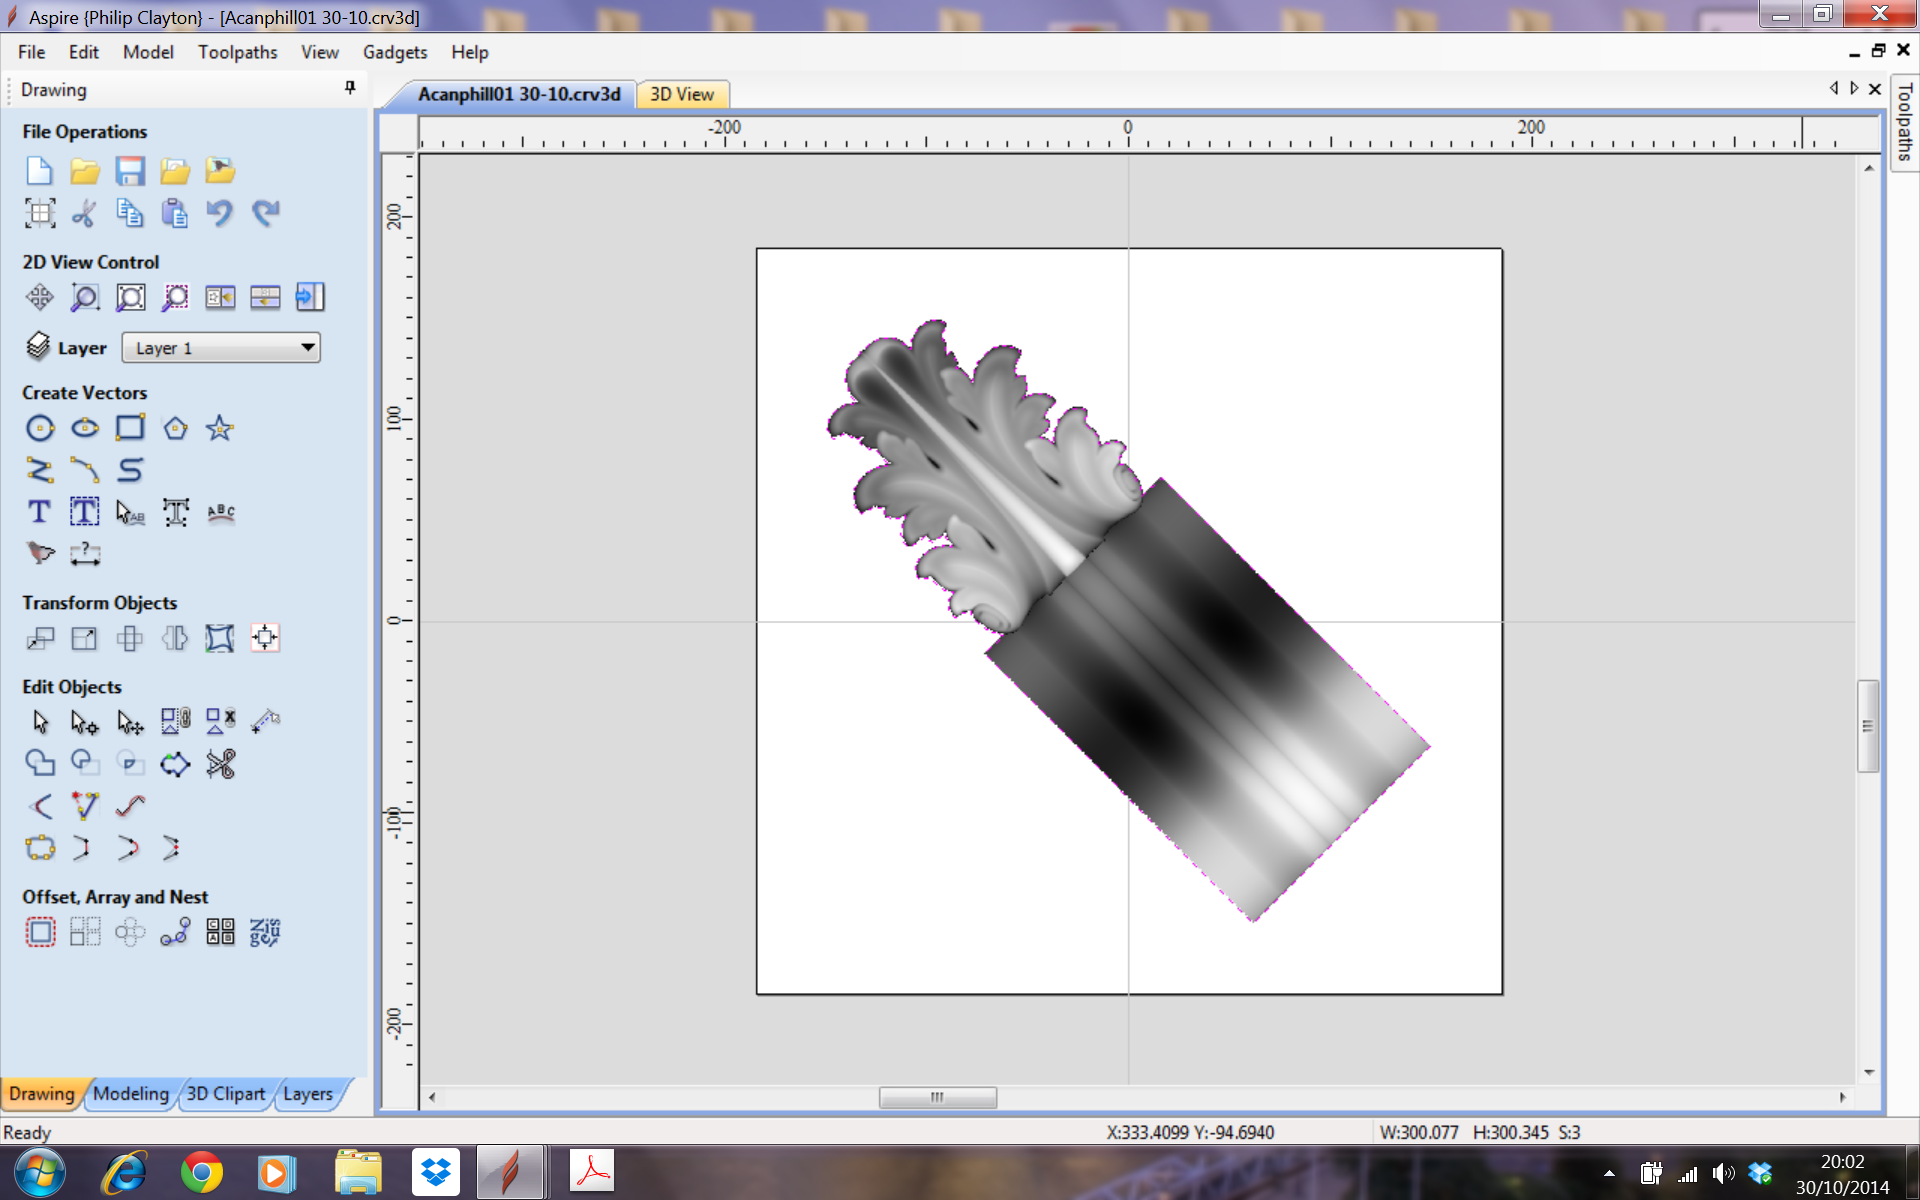Screen dimensions: 1920x1200
Task: Open the Gadgets menu
Action: [394, 52]
